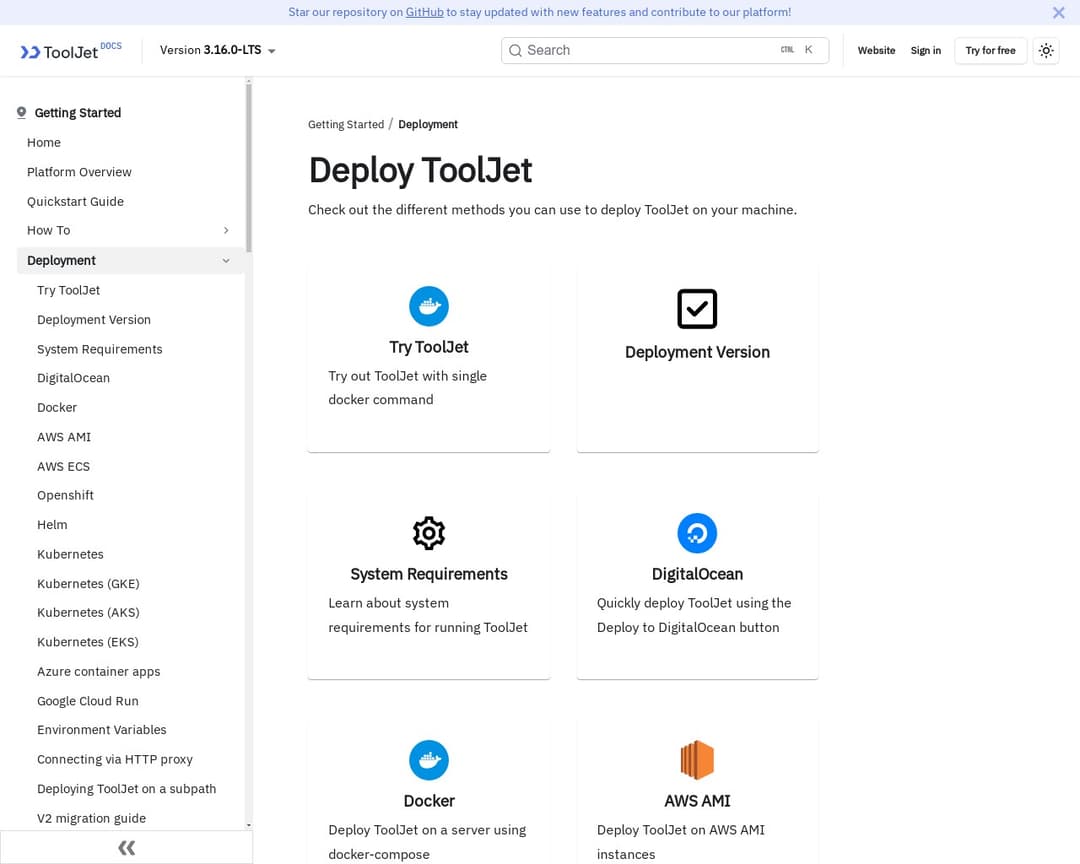Open the Try ToolJet card title
1080x864 pixels.
(x=428, y=347)
